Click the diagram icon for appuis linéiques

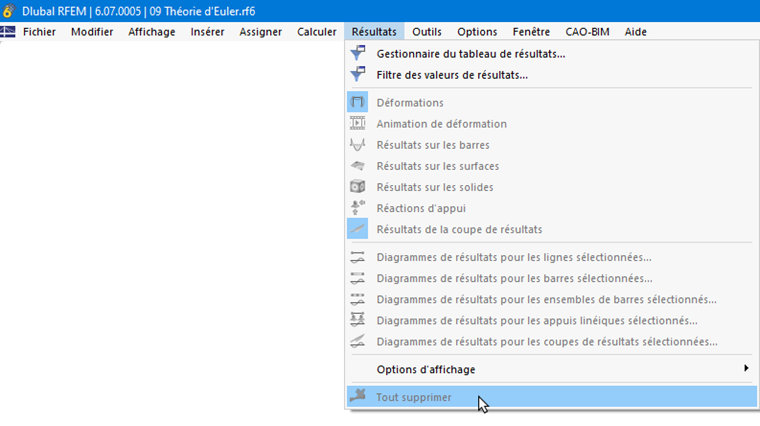[358, 320]
